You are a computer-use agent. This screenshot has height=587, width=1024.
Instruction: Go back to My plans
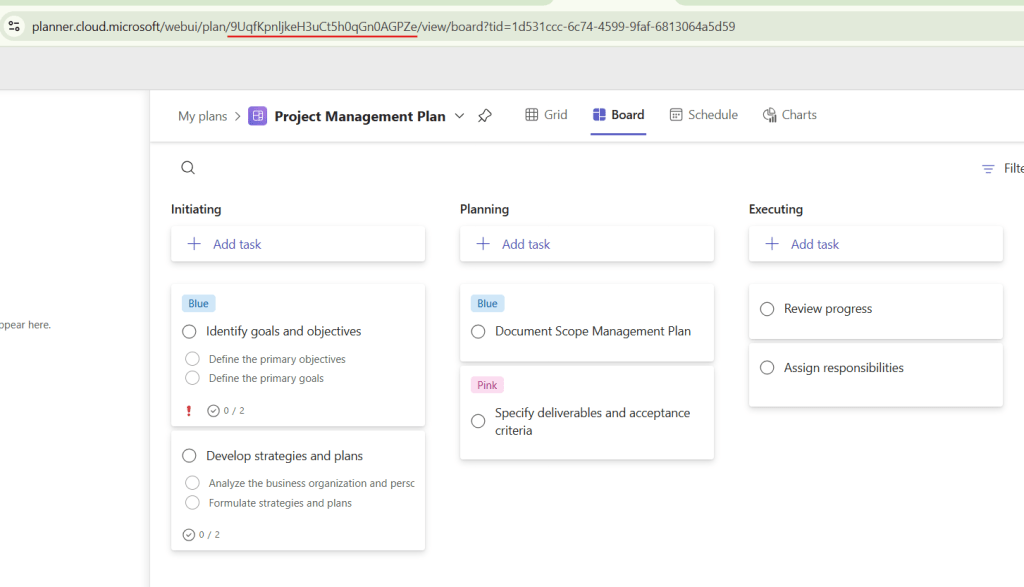click(x=203, y=115)
